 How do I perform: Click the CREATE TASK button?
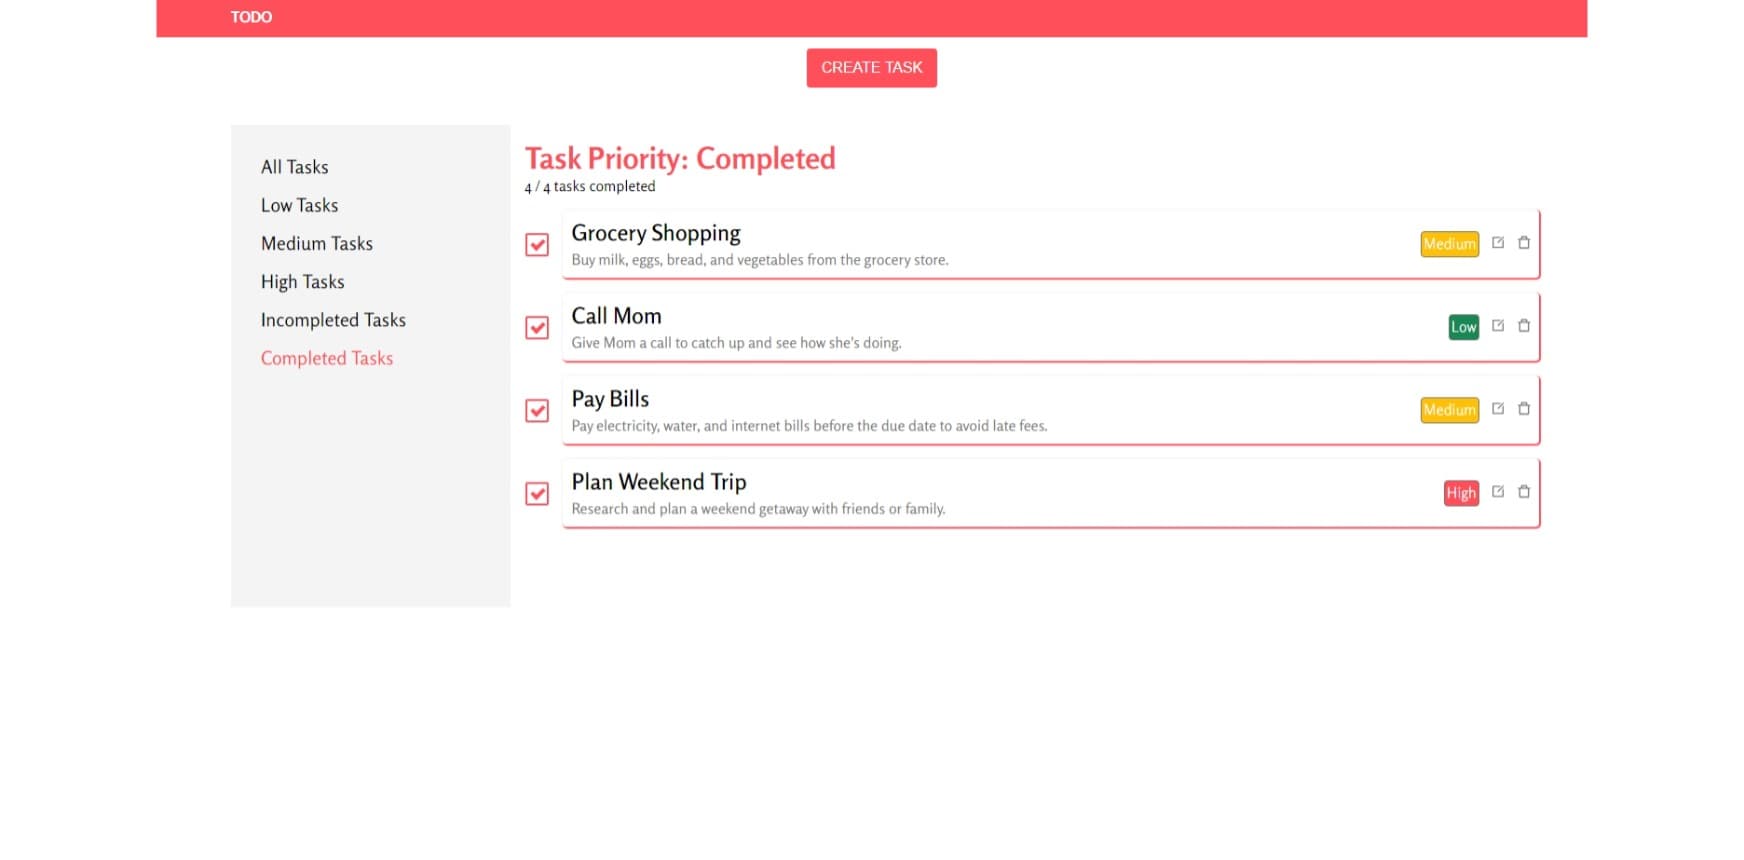[872, 68]
